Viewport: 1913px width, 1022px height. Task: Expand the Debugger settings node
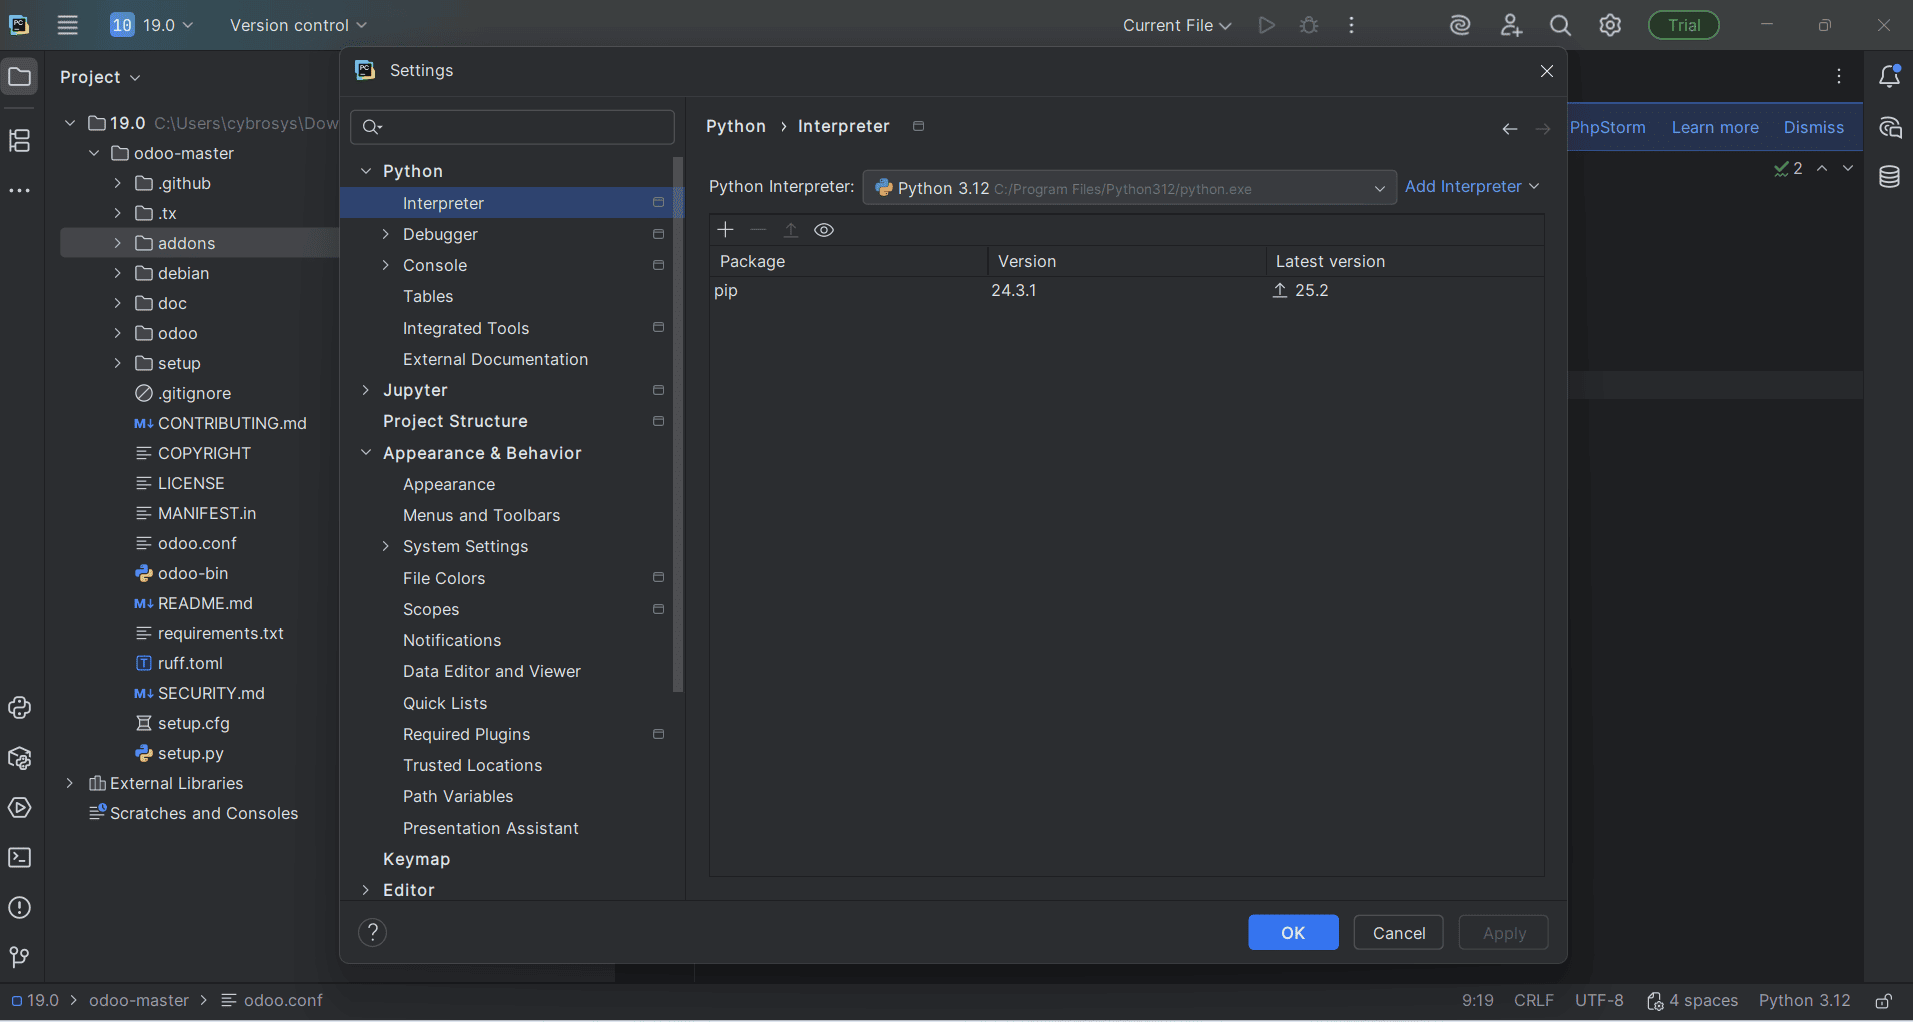coord(386,234)
